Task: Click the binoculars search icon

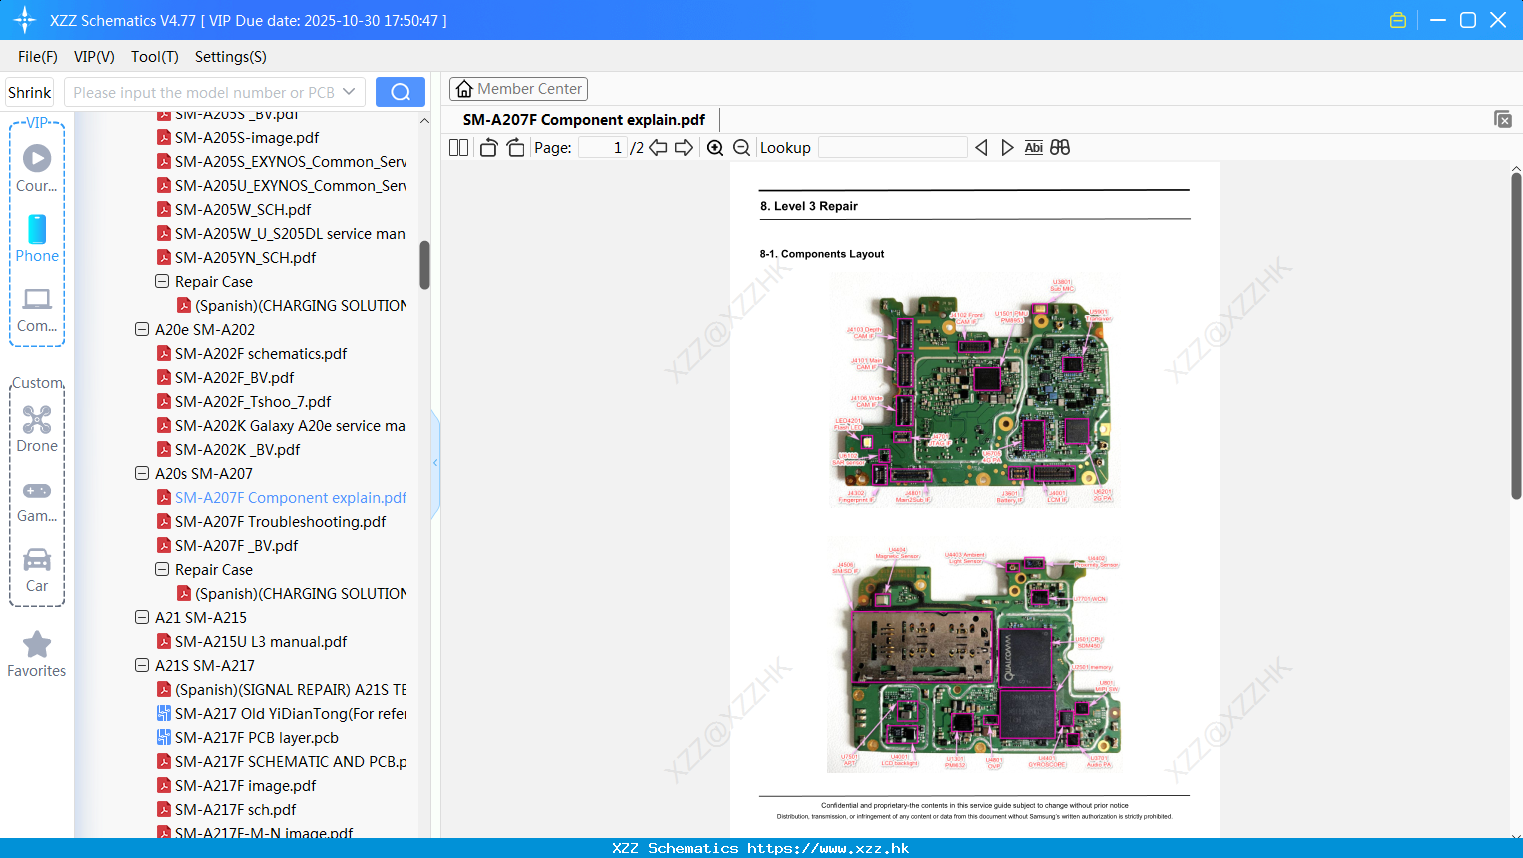Action: [1060, 147]
